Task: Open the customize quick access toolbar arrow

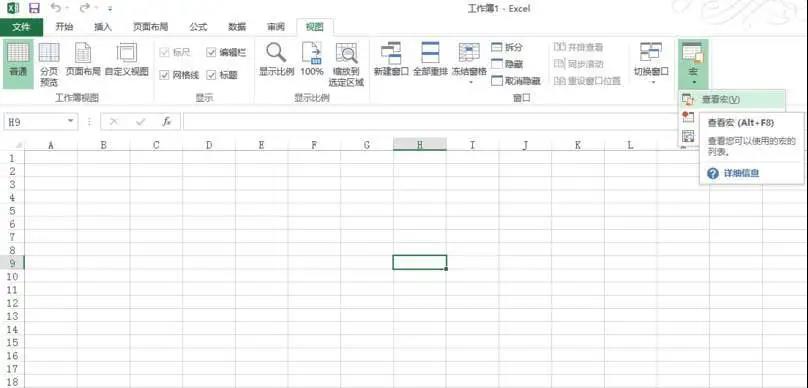Action: click(110, 9)
